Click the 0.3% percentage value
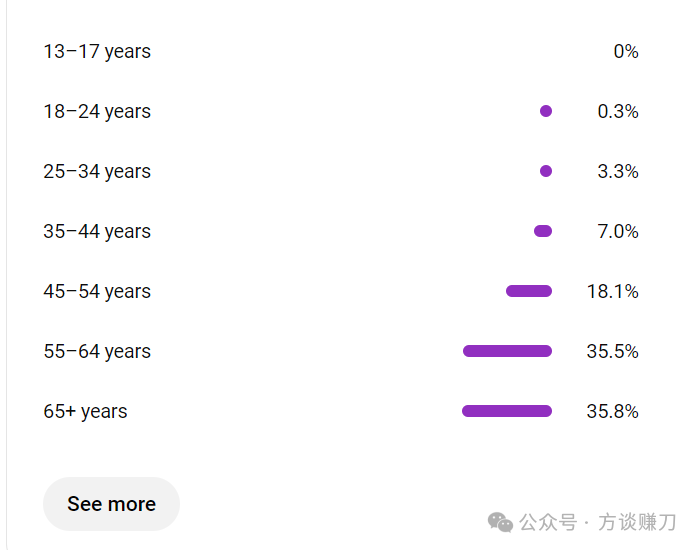Image resolution: width=699 pixels, height=550 pixels. [x=618, y=112]
